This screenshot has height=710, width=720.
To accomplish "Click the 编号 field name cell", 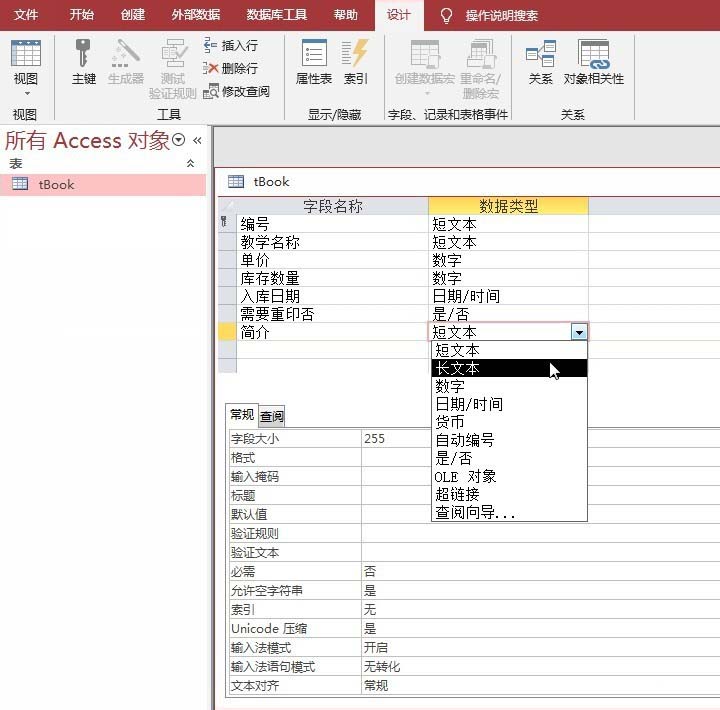I will tap(332, 224).
